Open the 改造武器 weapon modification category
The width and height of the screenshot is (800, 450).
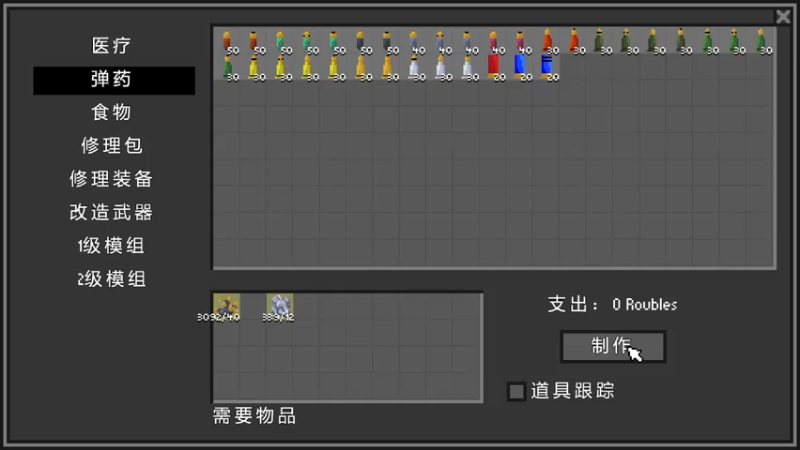click(111, 212)
